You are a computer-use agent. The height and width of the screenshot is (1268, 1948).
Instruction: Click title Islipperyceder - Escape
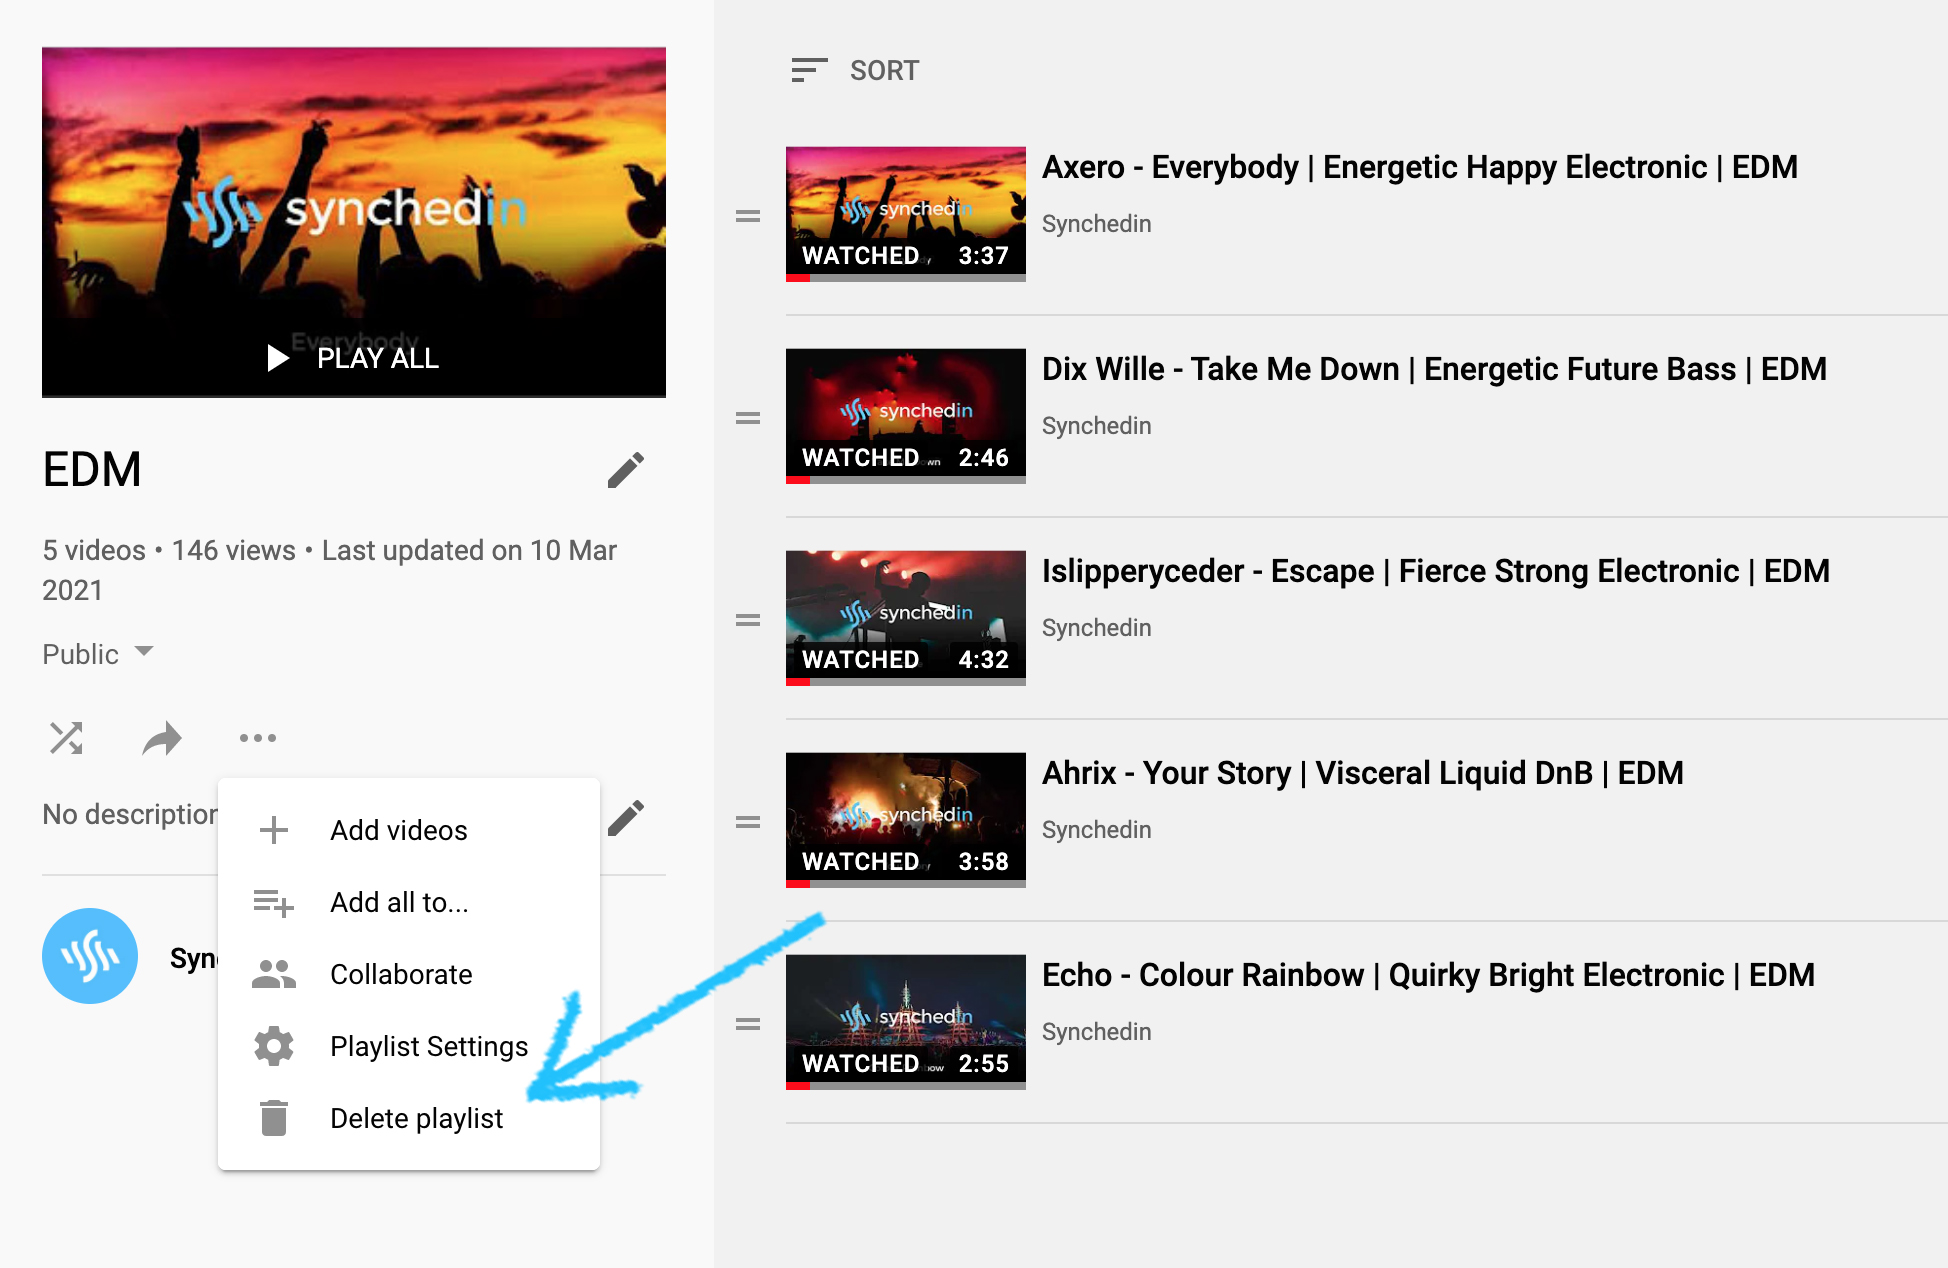tap(1436, 571)
